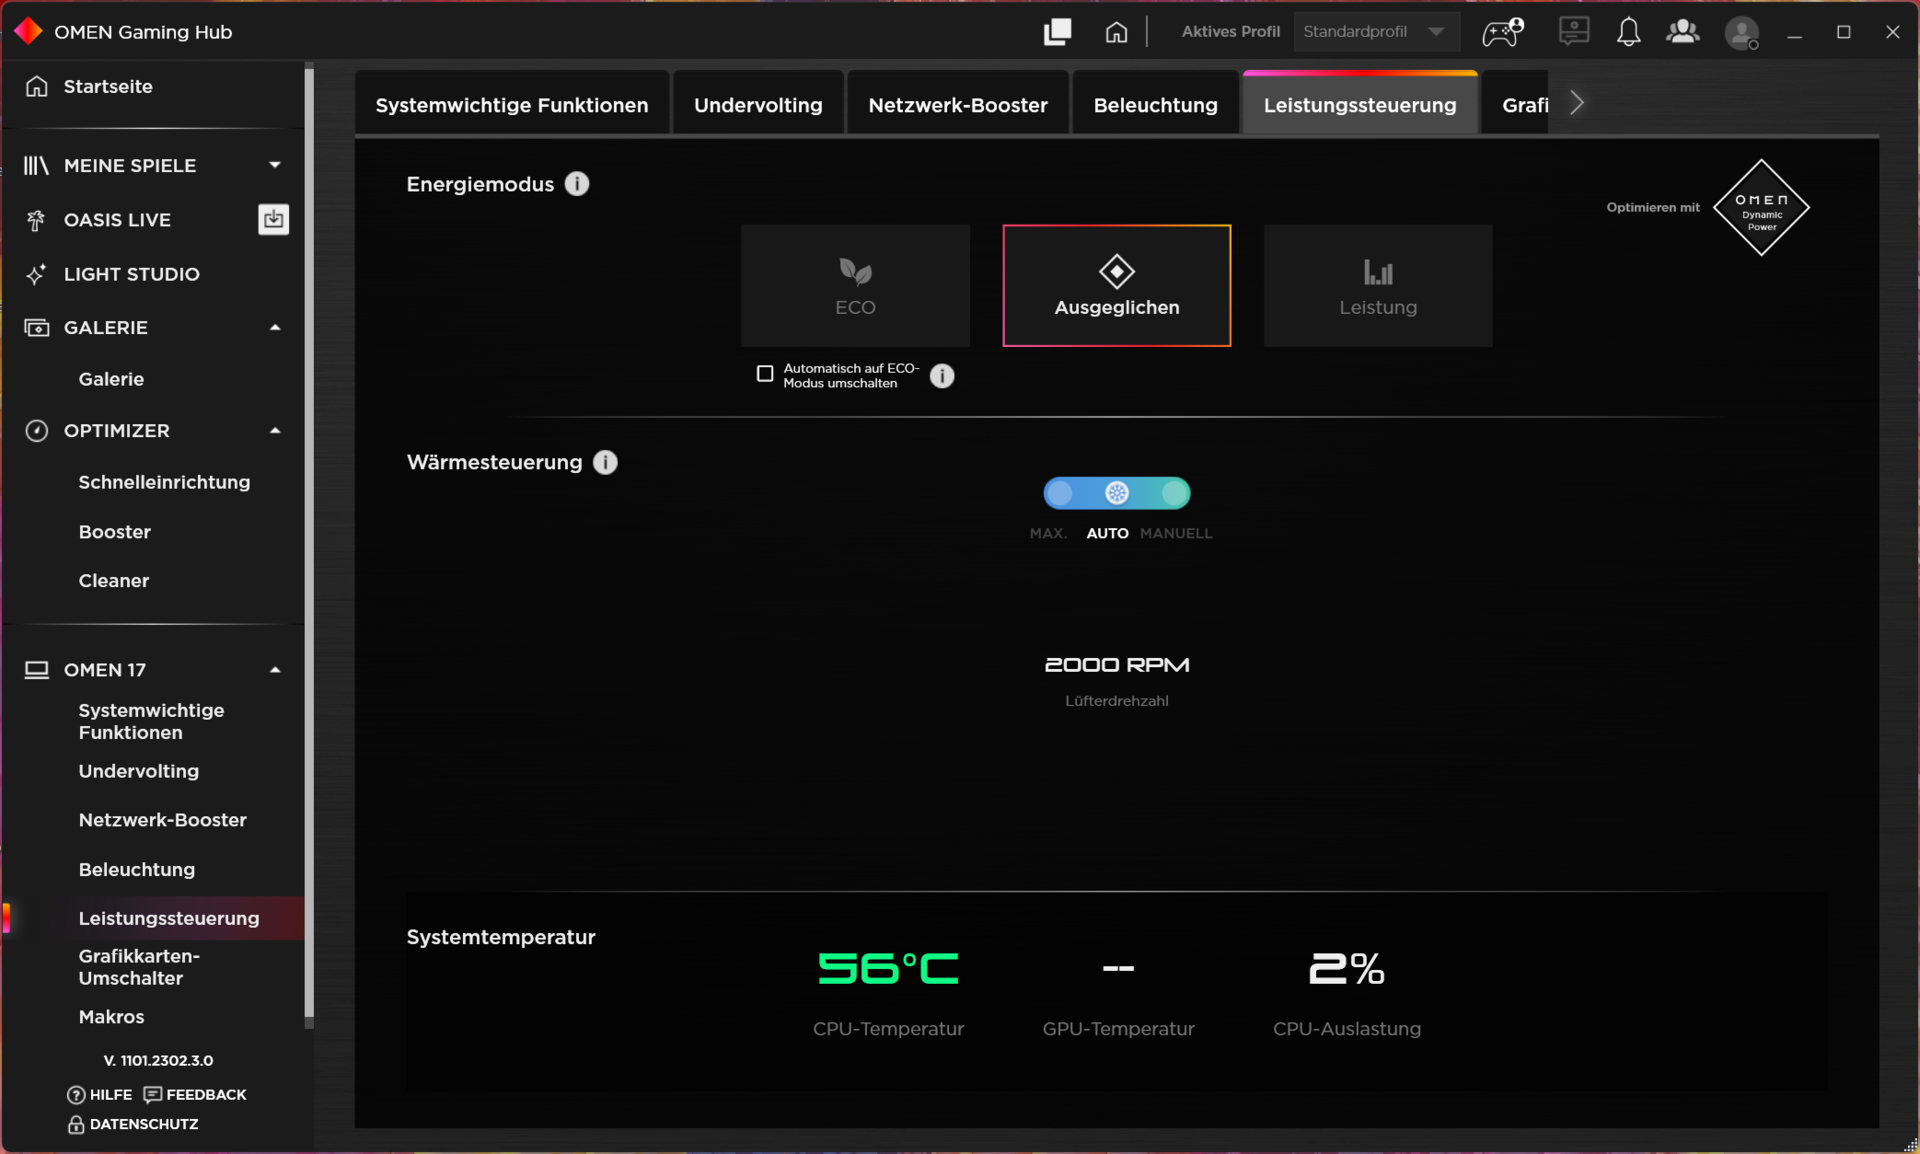1920x1154 pixels.
Task: Click the Oasis Live download icon
Action: [273, 219]
